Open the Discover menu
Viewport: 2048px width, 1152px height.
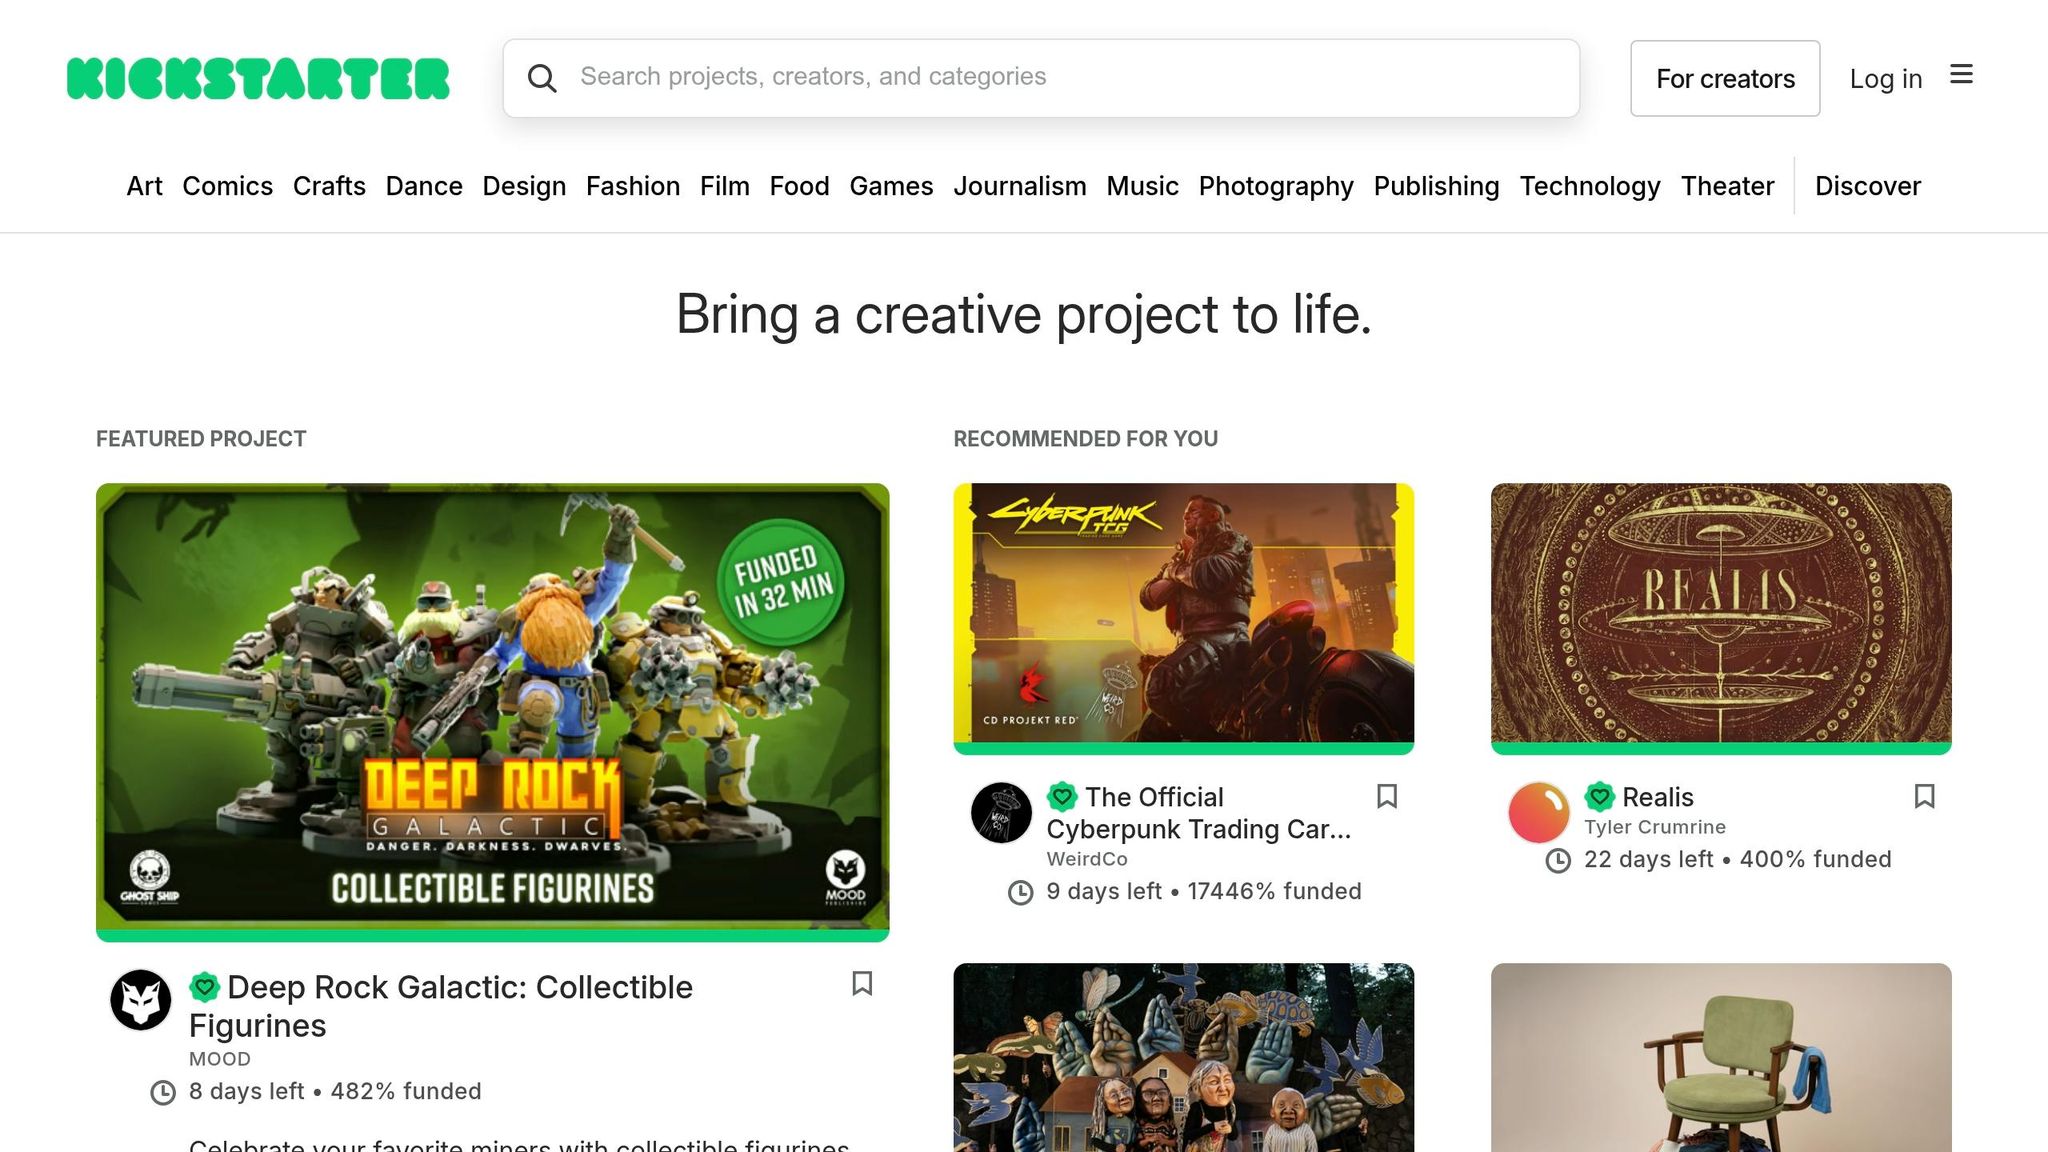coord(1867,186)
